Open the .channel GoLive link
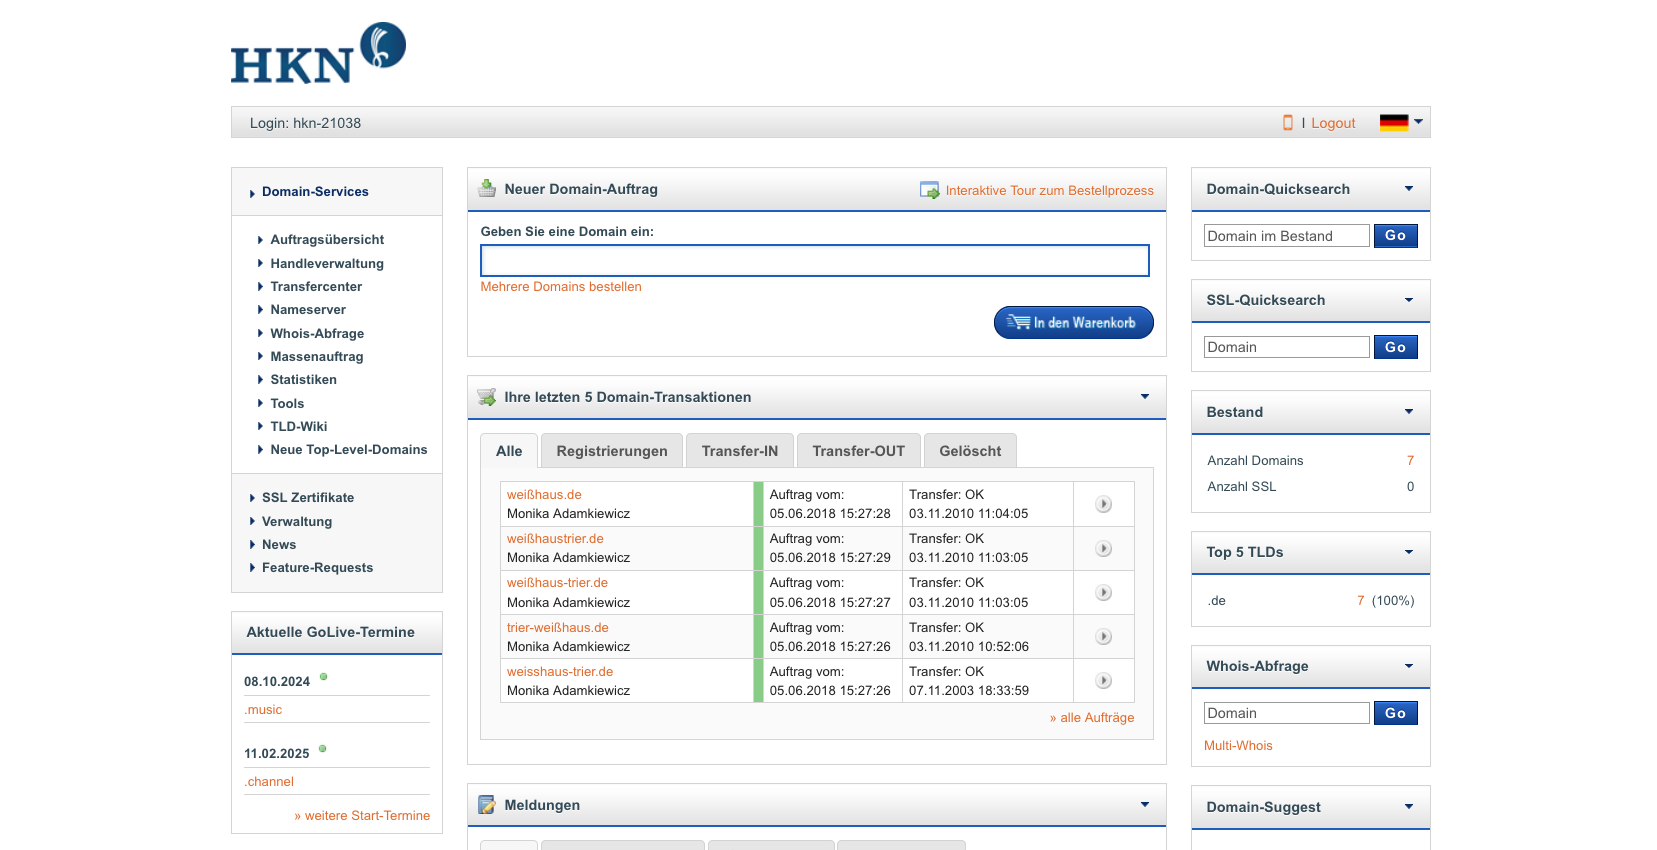This screenshot has height=850, width=1657. pos(269,782)
